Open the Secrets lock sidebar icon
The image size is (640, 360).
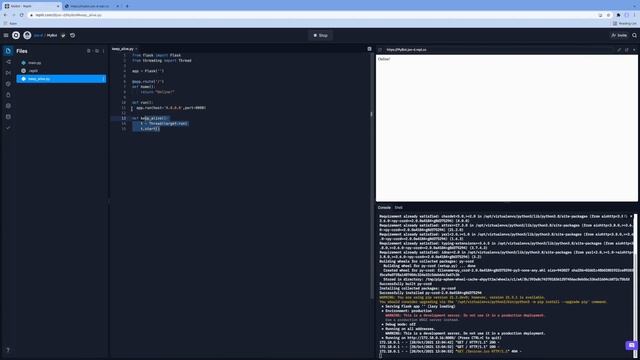[8, 95]
